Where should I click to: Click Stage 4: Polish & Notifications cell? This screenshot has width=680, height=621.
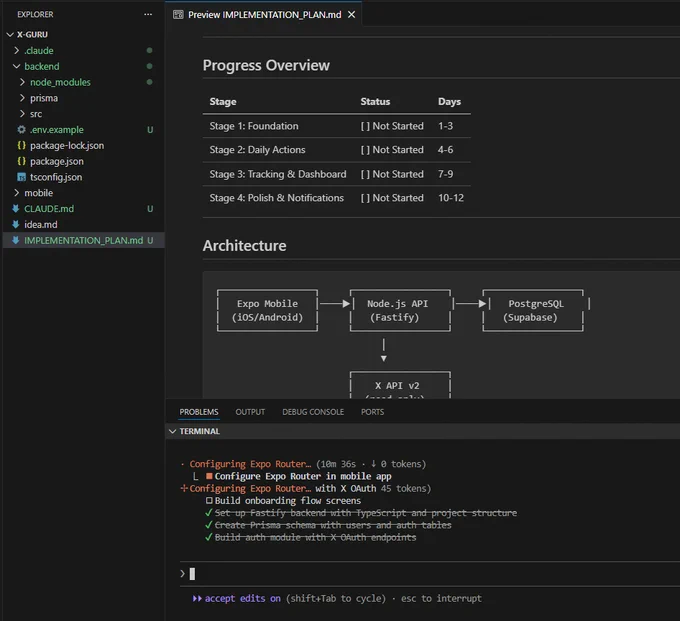point(276,198)
